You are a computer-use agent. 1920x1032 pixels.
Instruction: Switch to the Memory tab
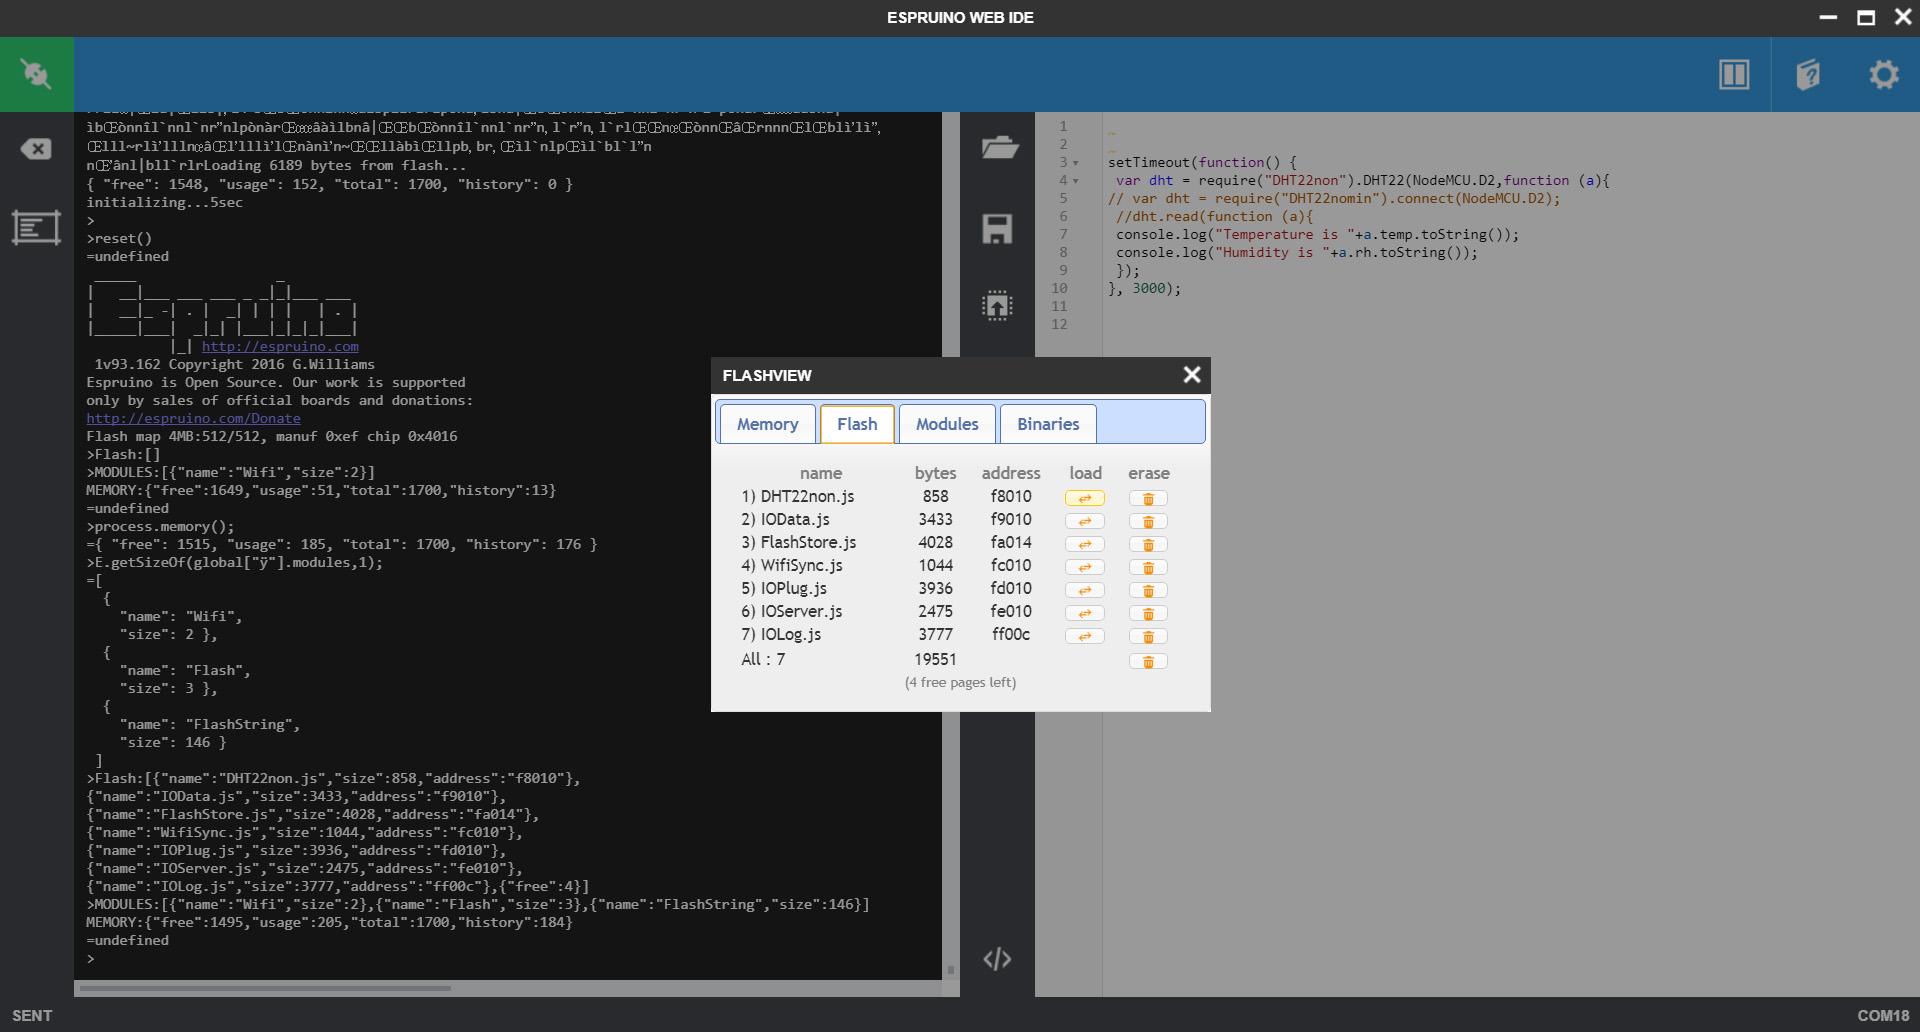tap(767, 424)
